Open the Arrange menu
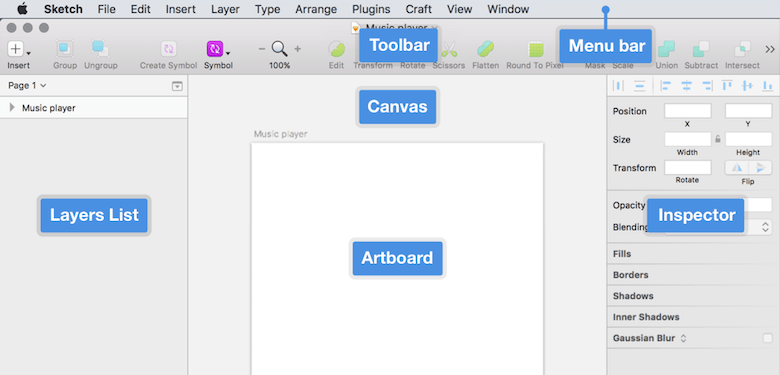This screenshot has height=375, width=780. (x=316, y=9)
